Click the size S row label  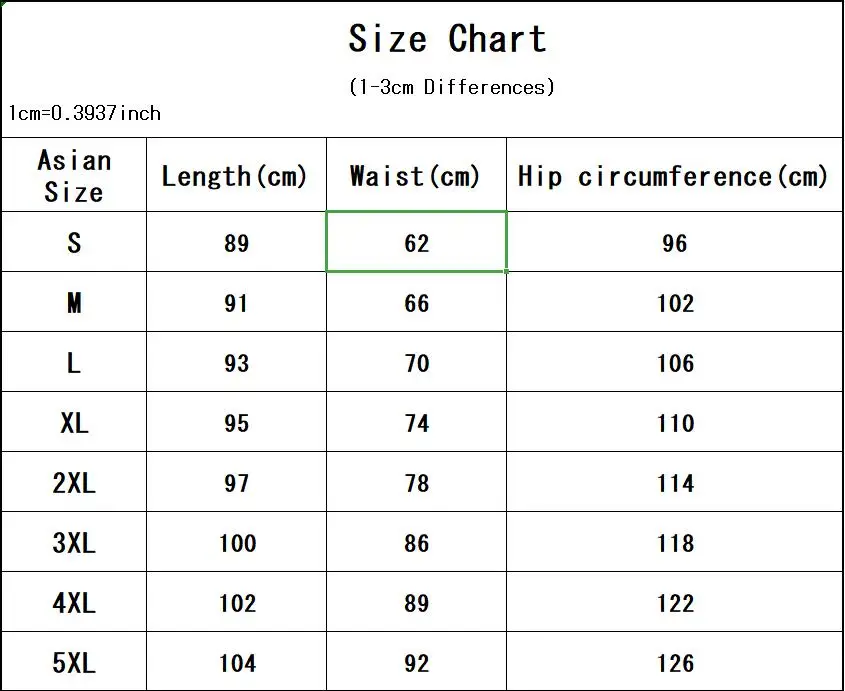click(74, 241)
